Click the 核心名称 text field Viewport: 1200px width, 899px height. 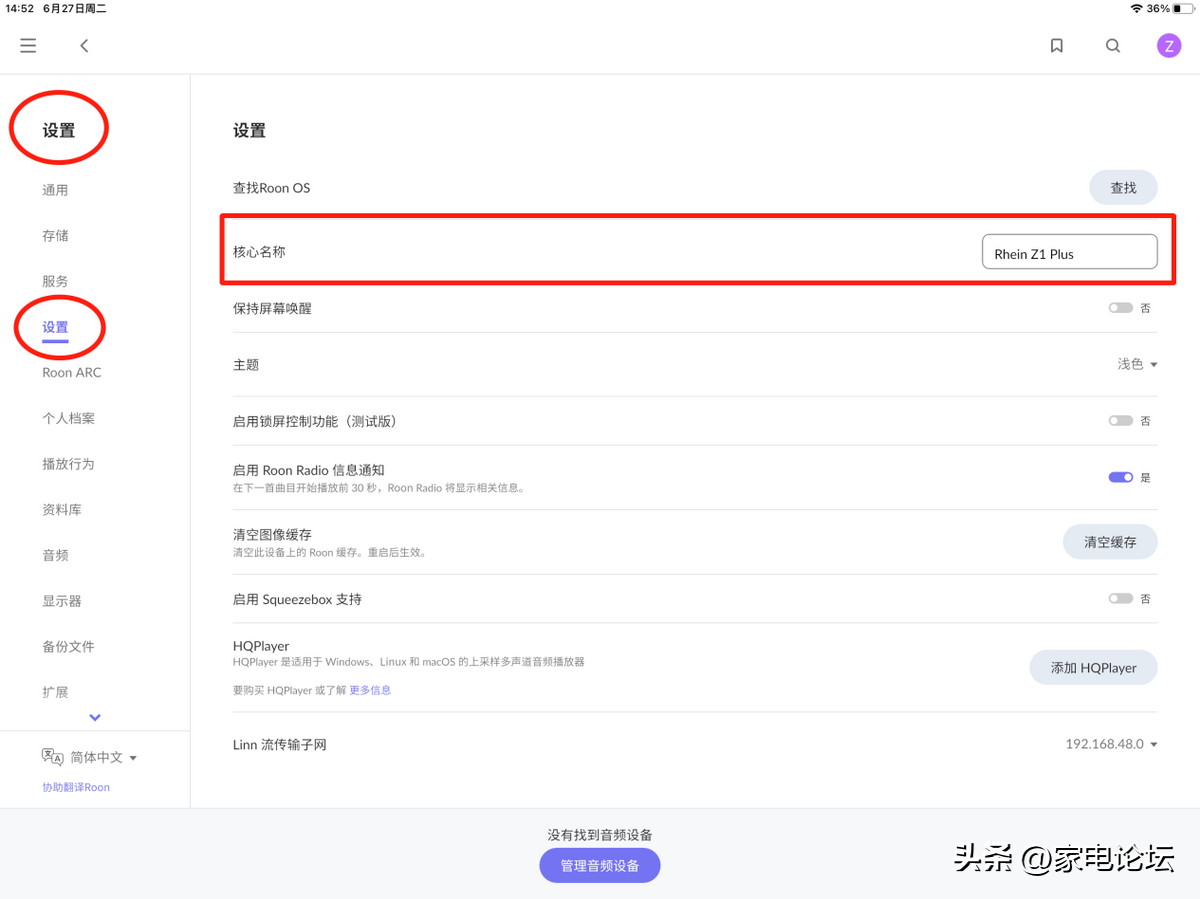(x=1069, y=253)
